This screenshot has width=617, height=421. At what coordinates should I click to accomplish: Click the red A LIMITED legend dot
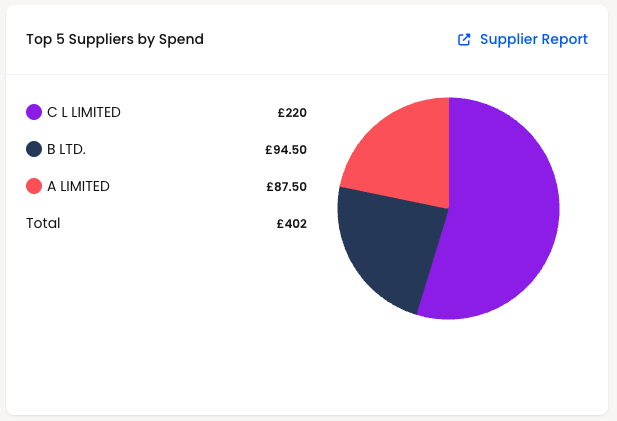point(34,186)
